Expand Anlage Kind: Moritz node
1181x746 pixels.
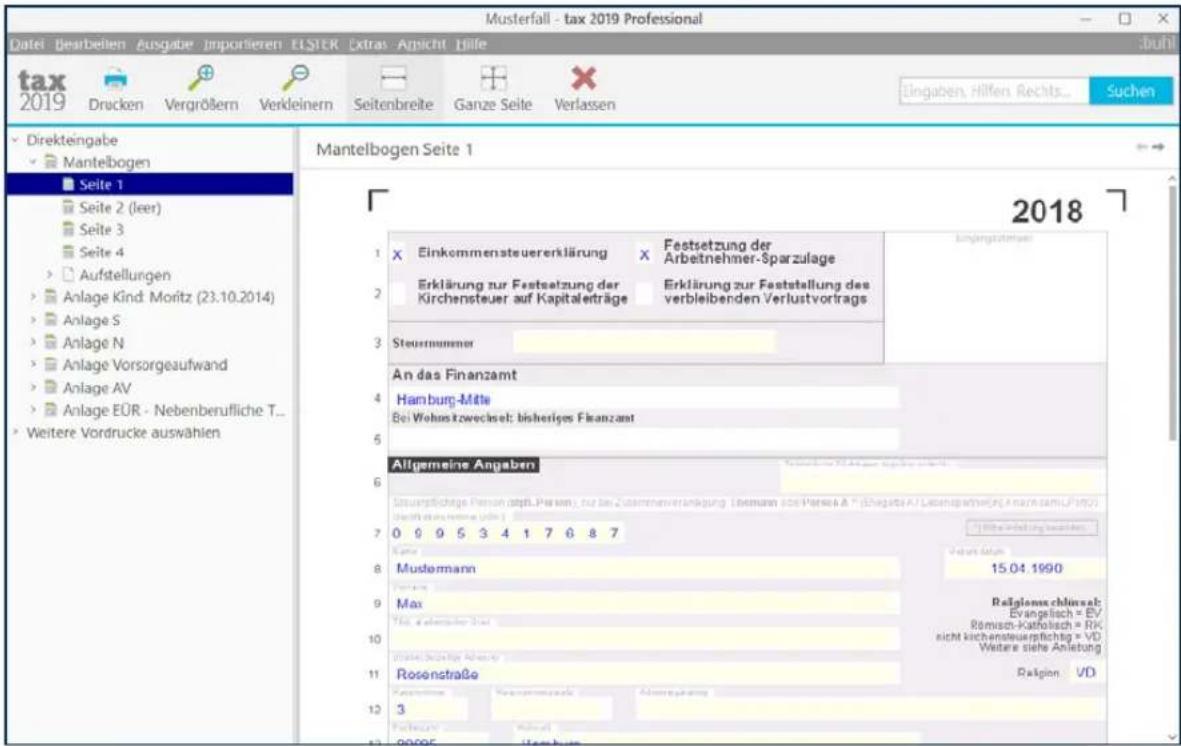tap(33, 297)
